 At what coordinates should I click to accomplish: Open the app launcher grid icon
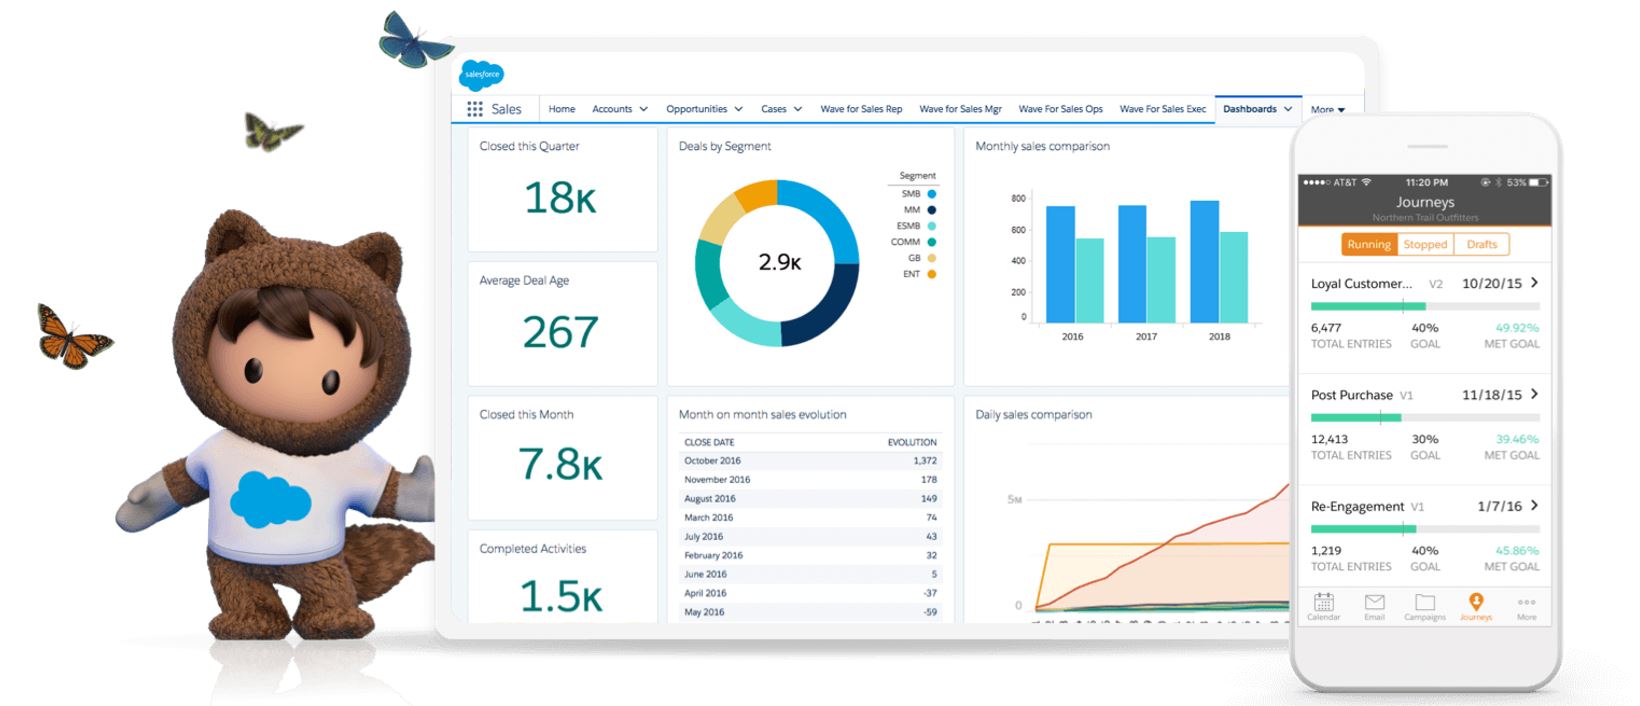coord(474,109)
